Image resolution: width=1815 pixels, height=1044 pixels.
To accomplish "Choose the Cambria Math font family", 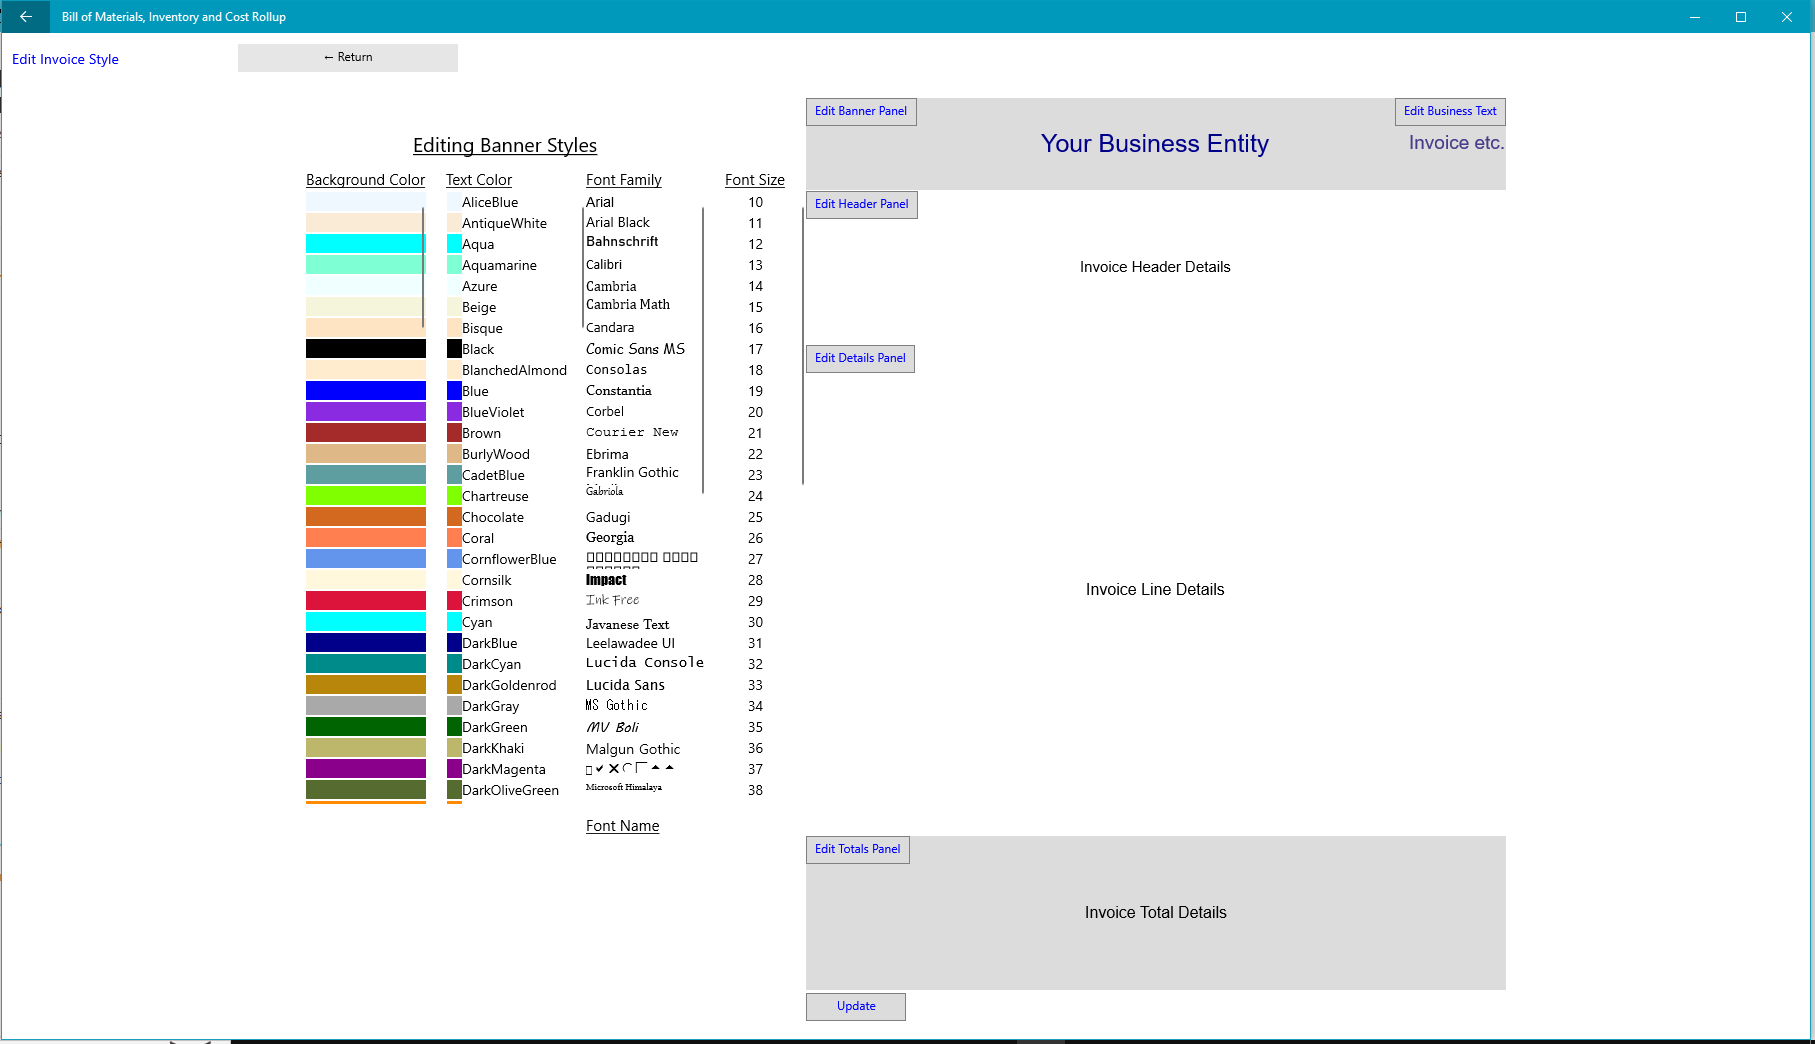I will pos(628,305).
